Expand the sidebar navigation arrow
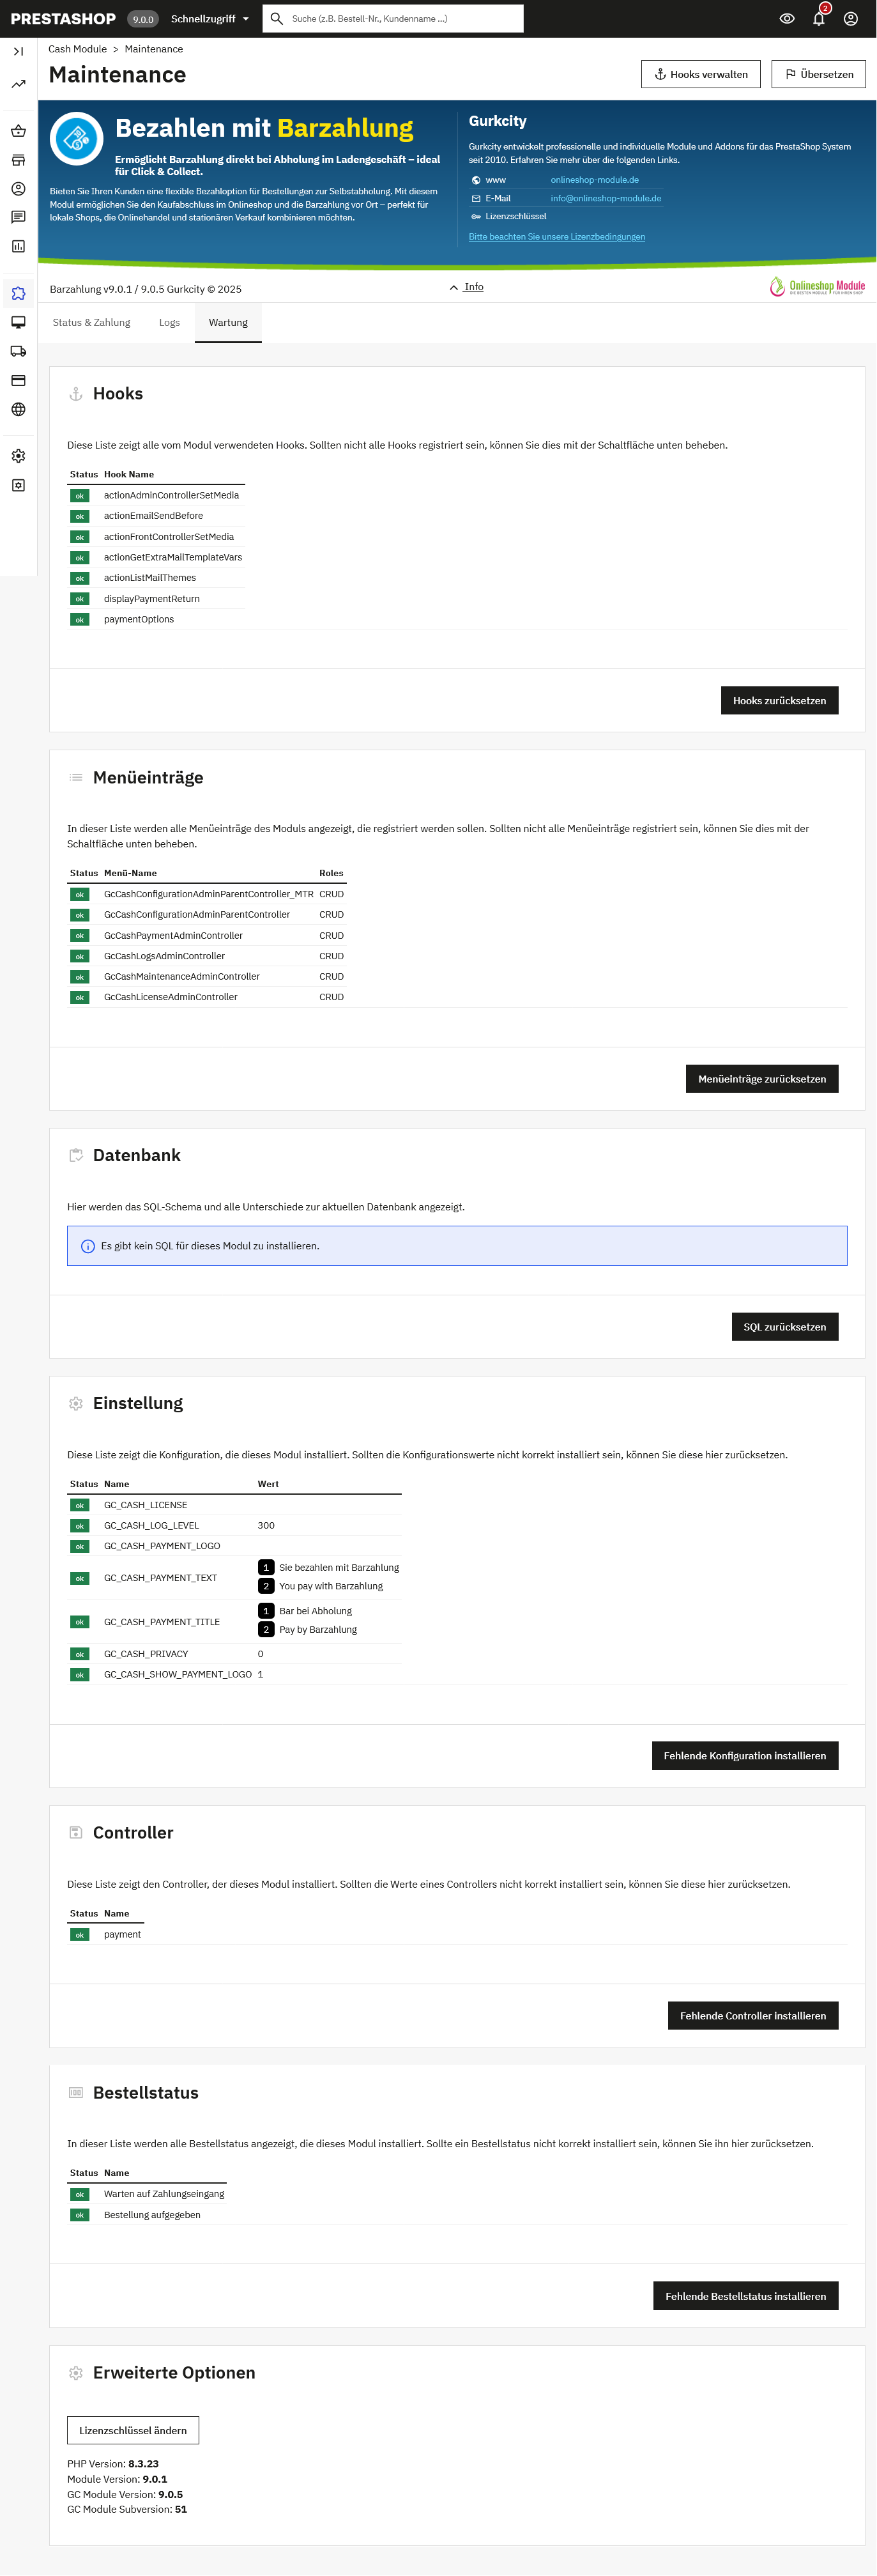The image size is (877, 2576). point(18,51)
